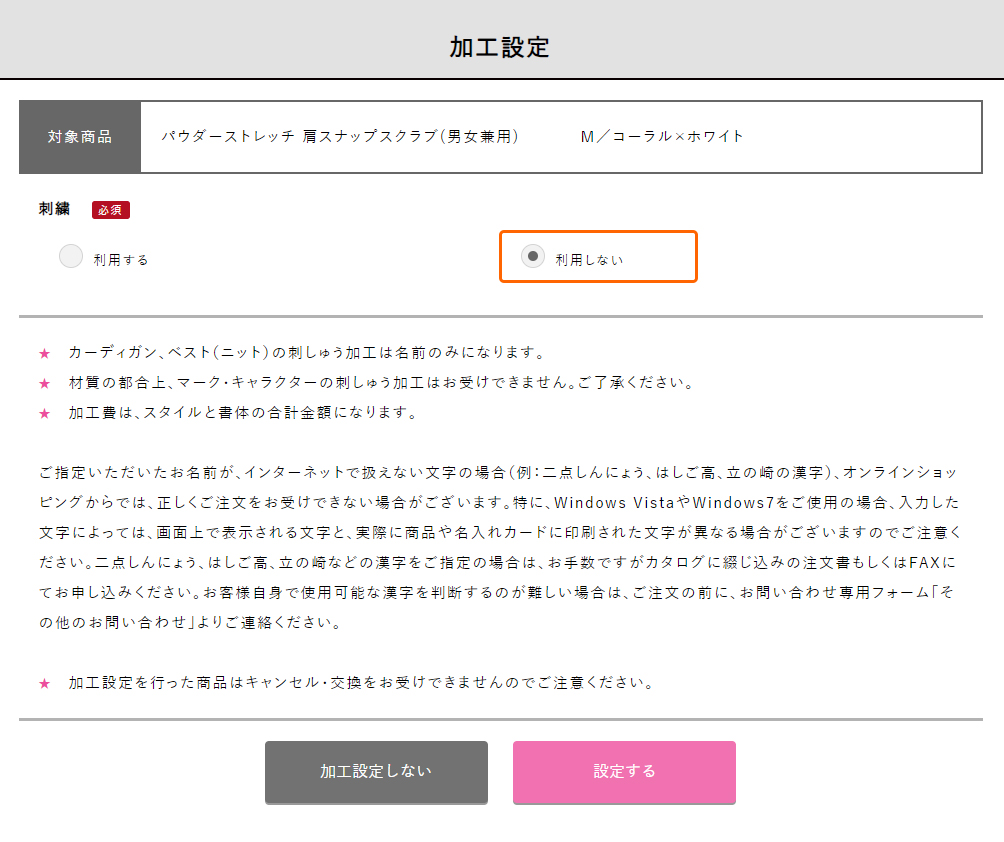Click the pink star beside the カーディガン note
The width and height of the screenshot is (1004, 842).
tap(44, 353)
